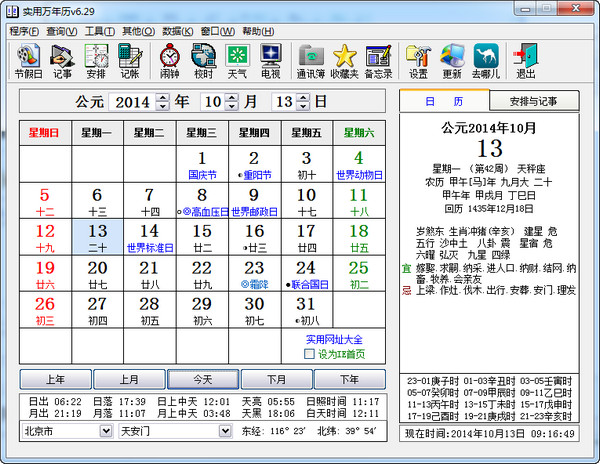
Task: Go to next month with 下月
Action: click(x=277, y=379)
